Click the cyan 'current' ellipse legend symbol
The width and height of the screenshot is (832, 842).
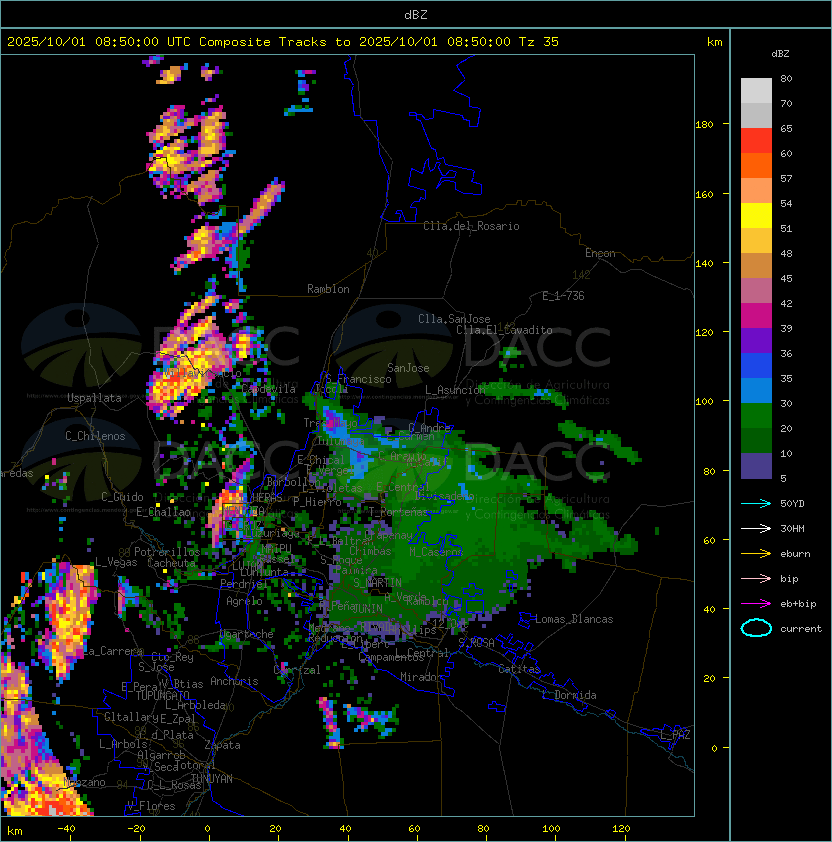pyautogui.click(x=756, y=628)
